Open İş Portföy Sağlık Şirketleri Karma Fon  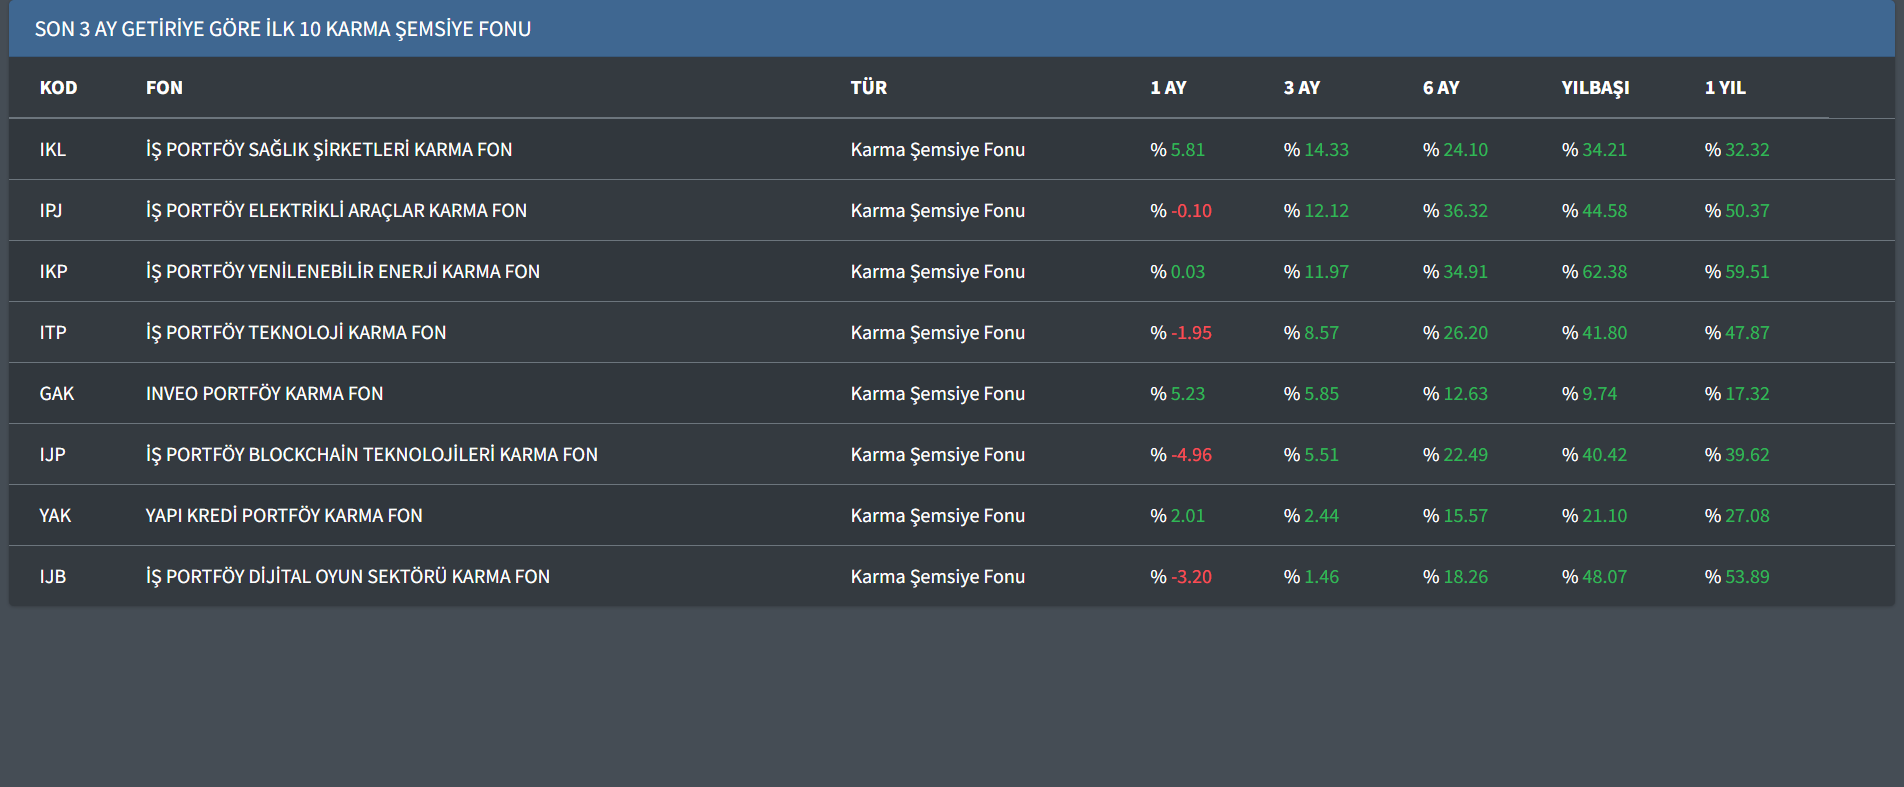pyautogui.click(x=328, y=150)
